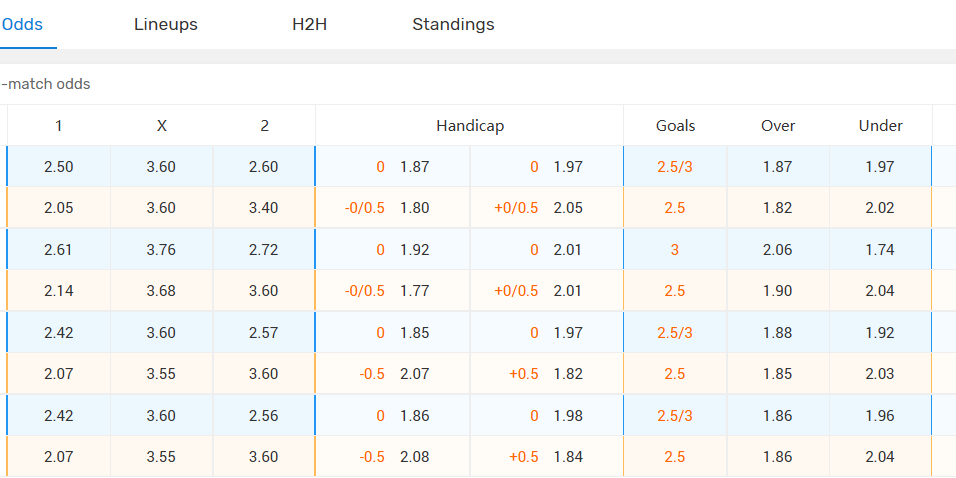The width and height of the screenshot is (956, 478).
Task: Select Under odds 2.04 in last row
Action: tap(880, 457)
